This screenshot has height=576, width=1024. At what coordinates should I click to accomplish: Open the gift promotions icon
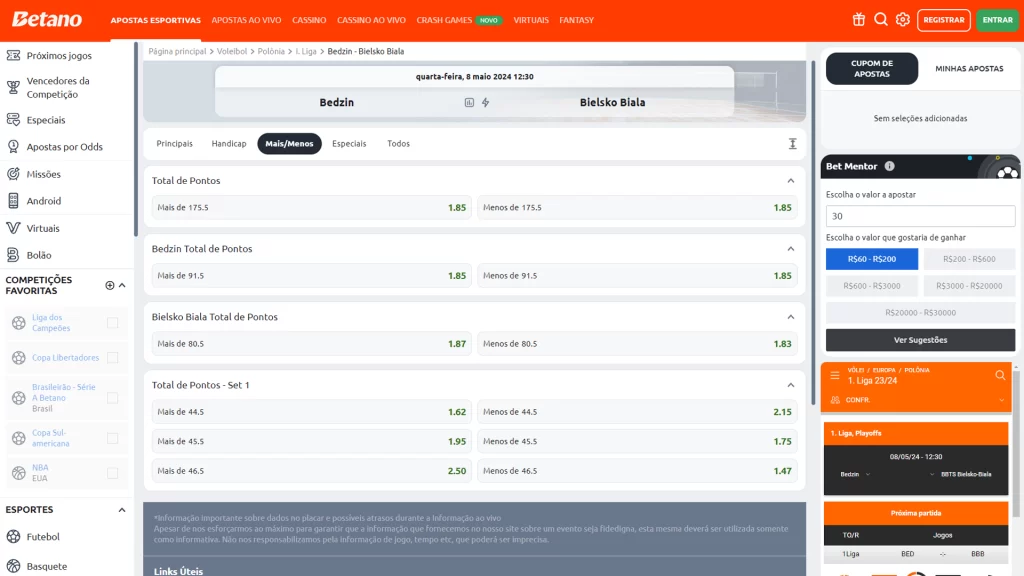coord(858,20)
